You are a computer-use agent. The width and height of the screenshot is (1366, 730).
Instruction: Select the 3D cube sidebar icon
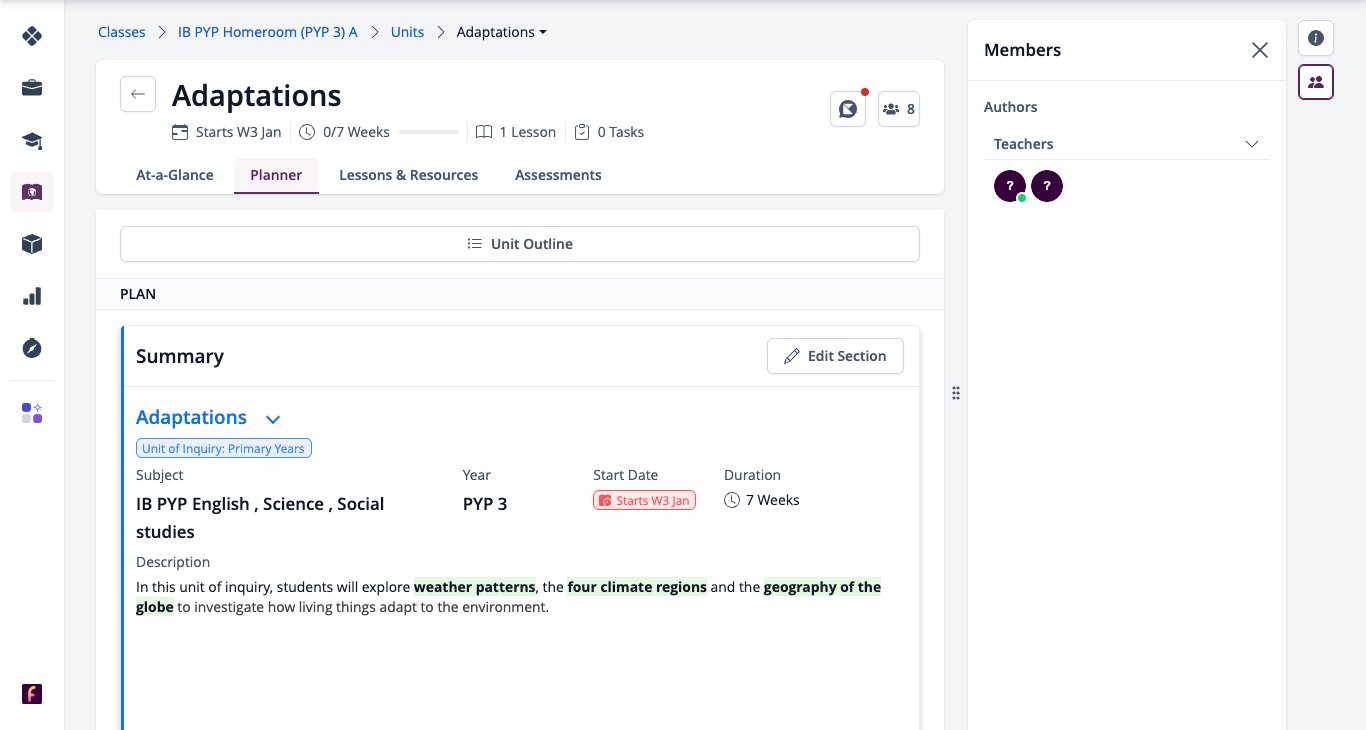click(x=32, y=244)
